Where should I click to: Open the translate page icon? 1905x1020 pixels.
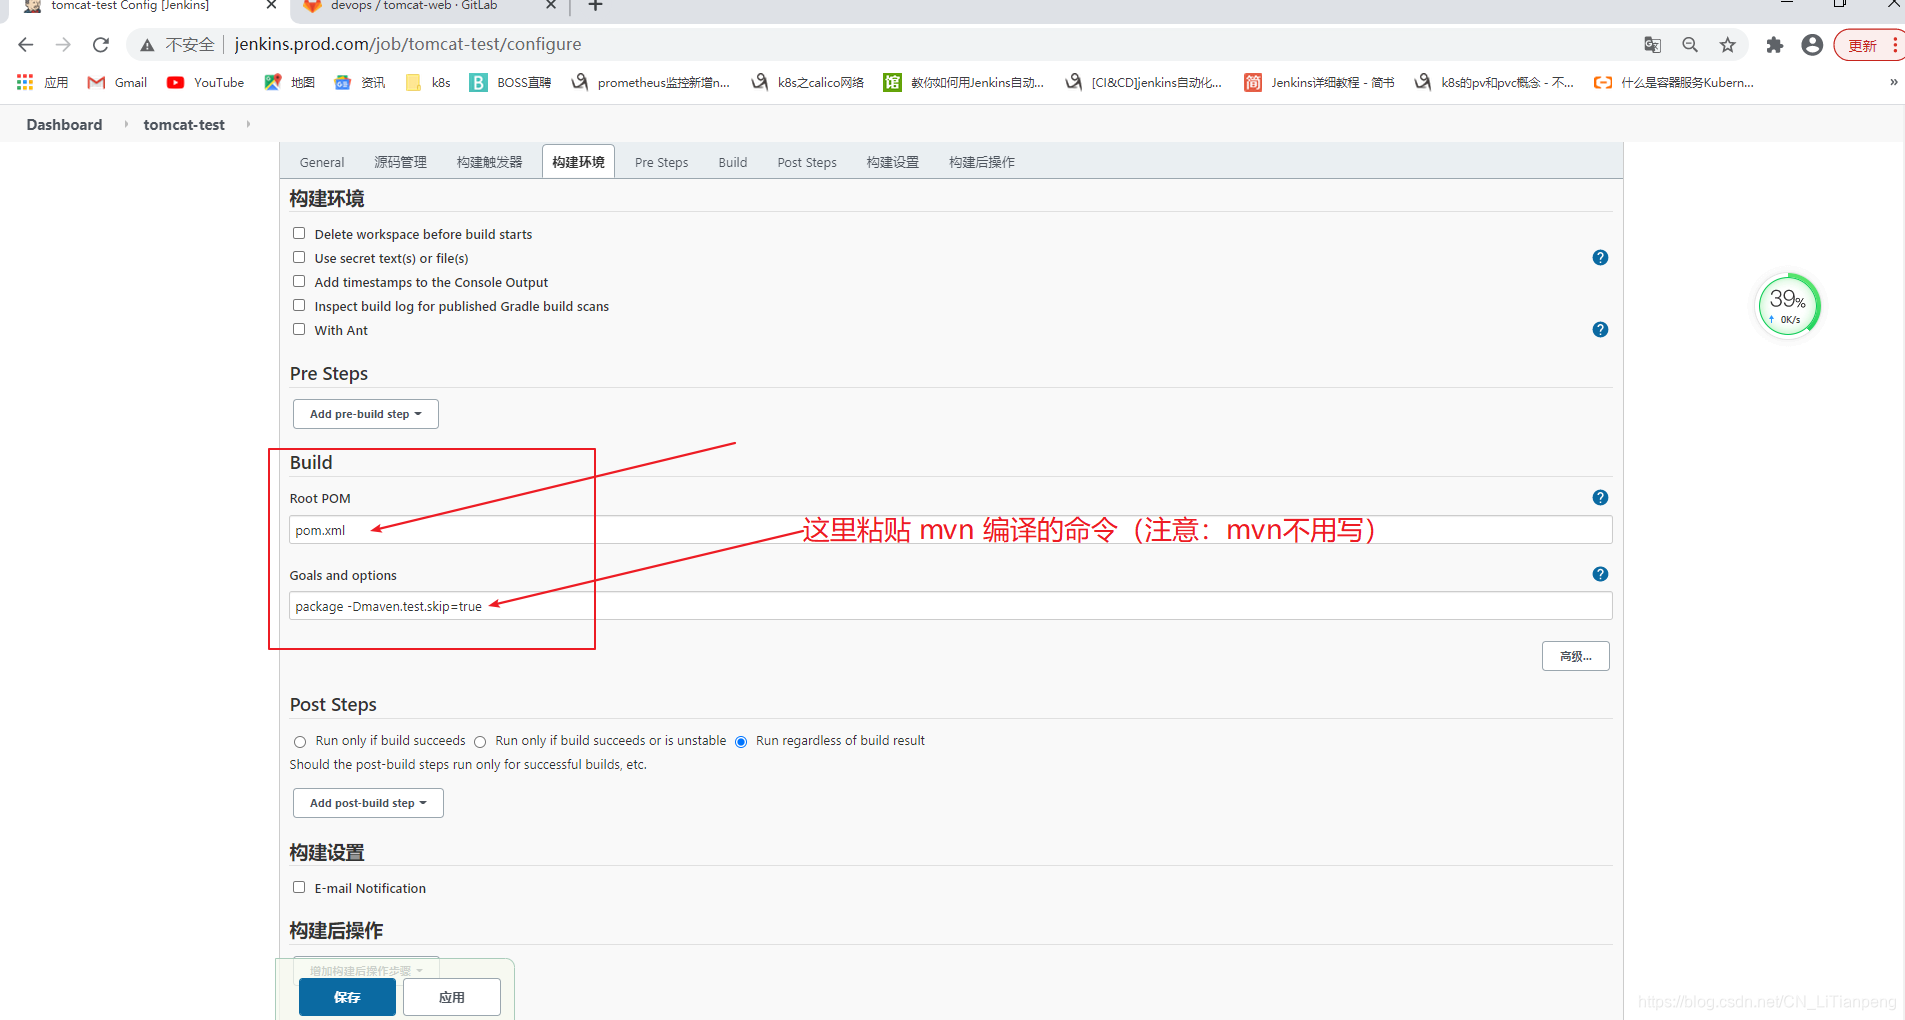pos(1652,45)
